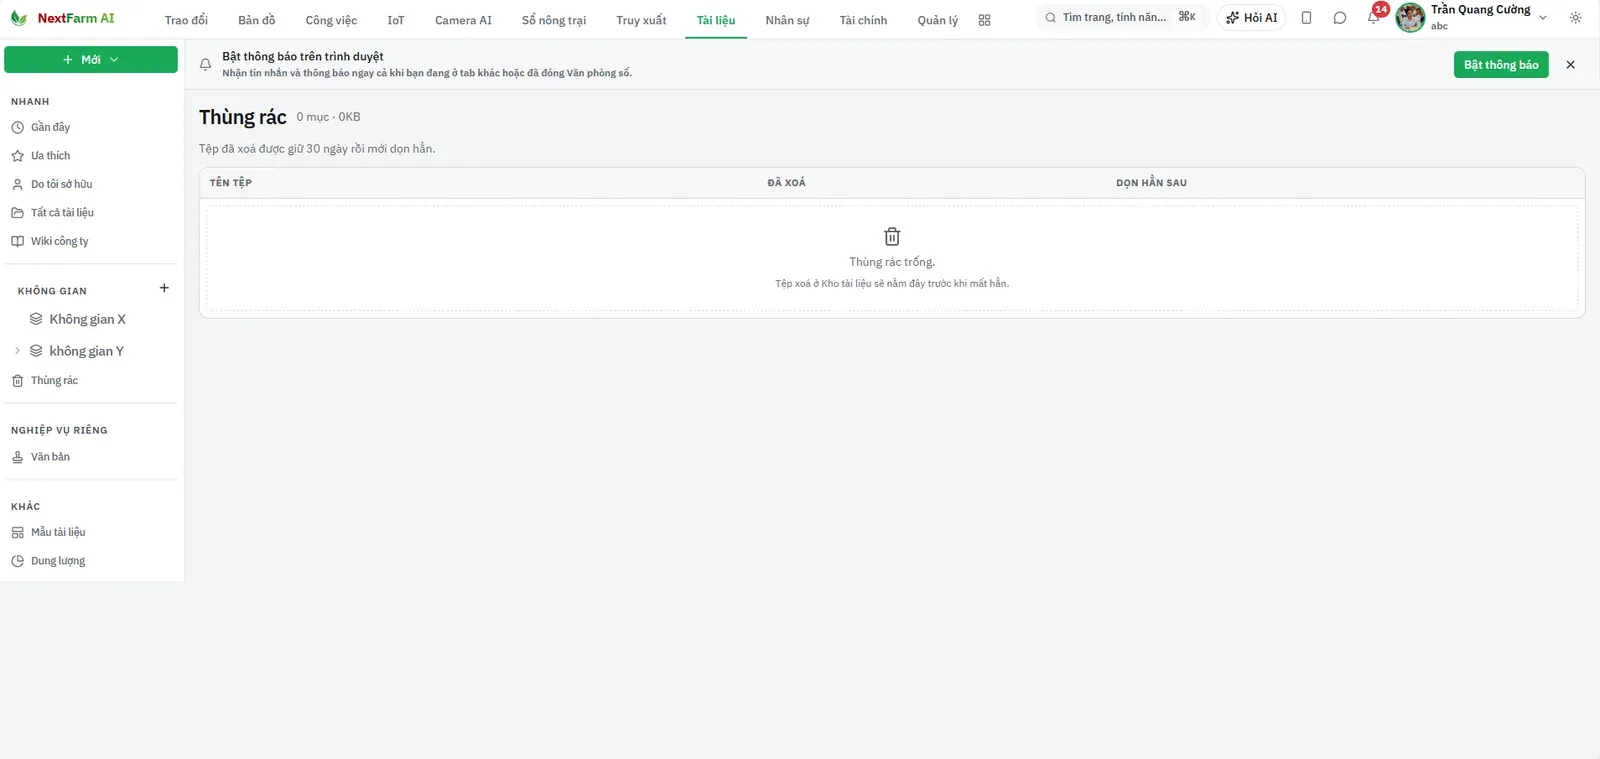Switch to the IoT tab
The width and height of the screenshot is (1600, 759).
(x=396, y=20)
